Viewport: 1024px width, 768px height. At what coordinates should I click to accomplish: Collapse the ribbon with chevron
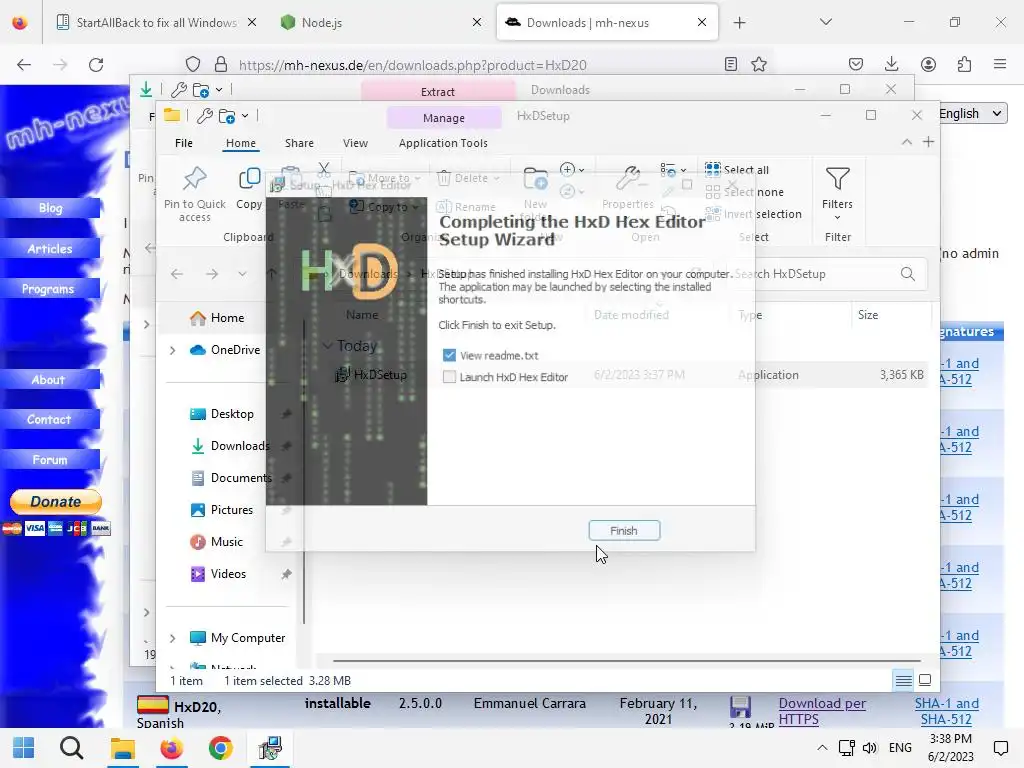pos(906,142)
